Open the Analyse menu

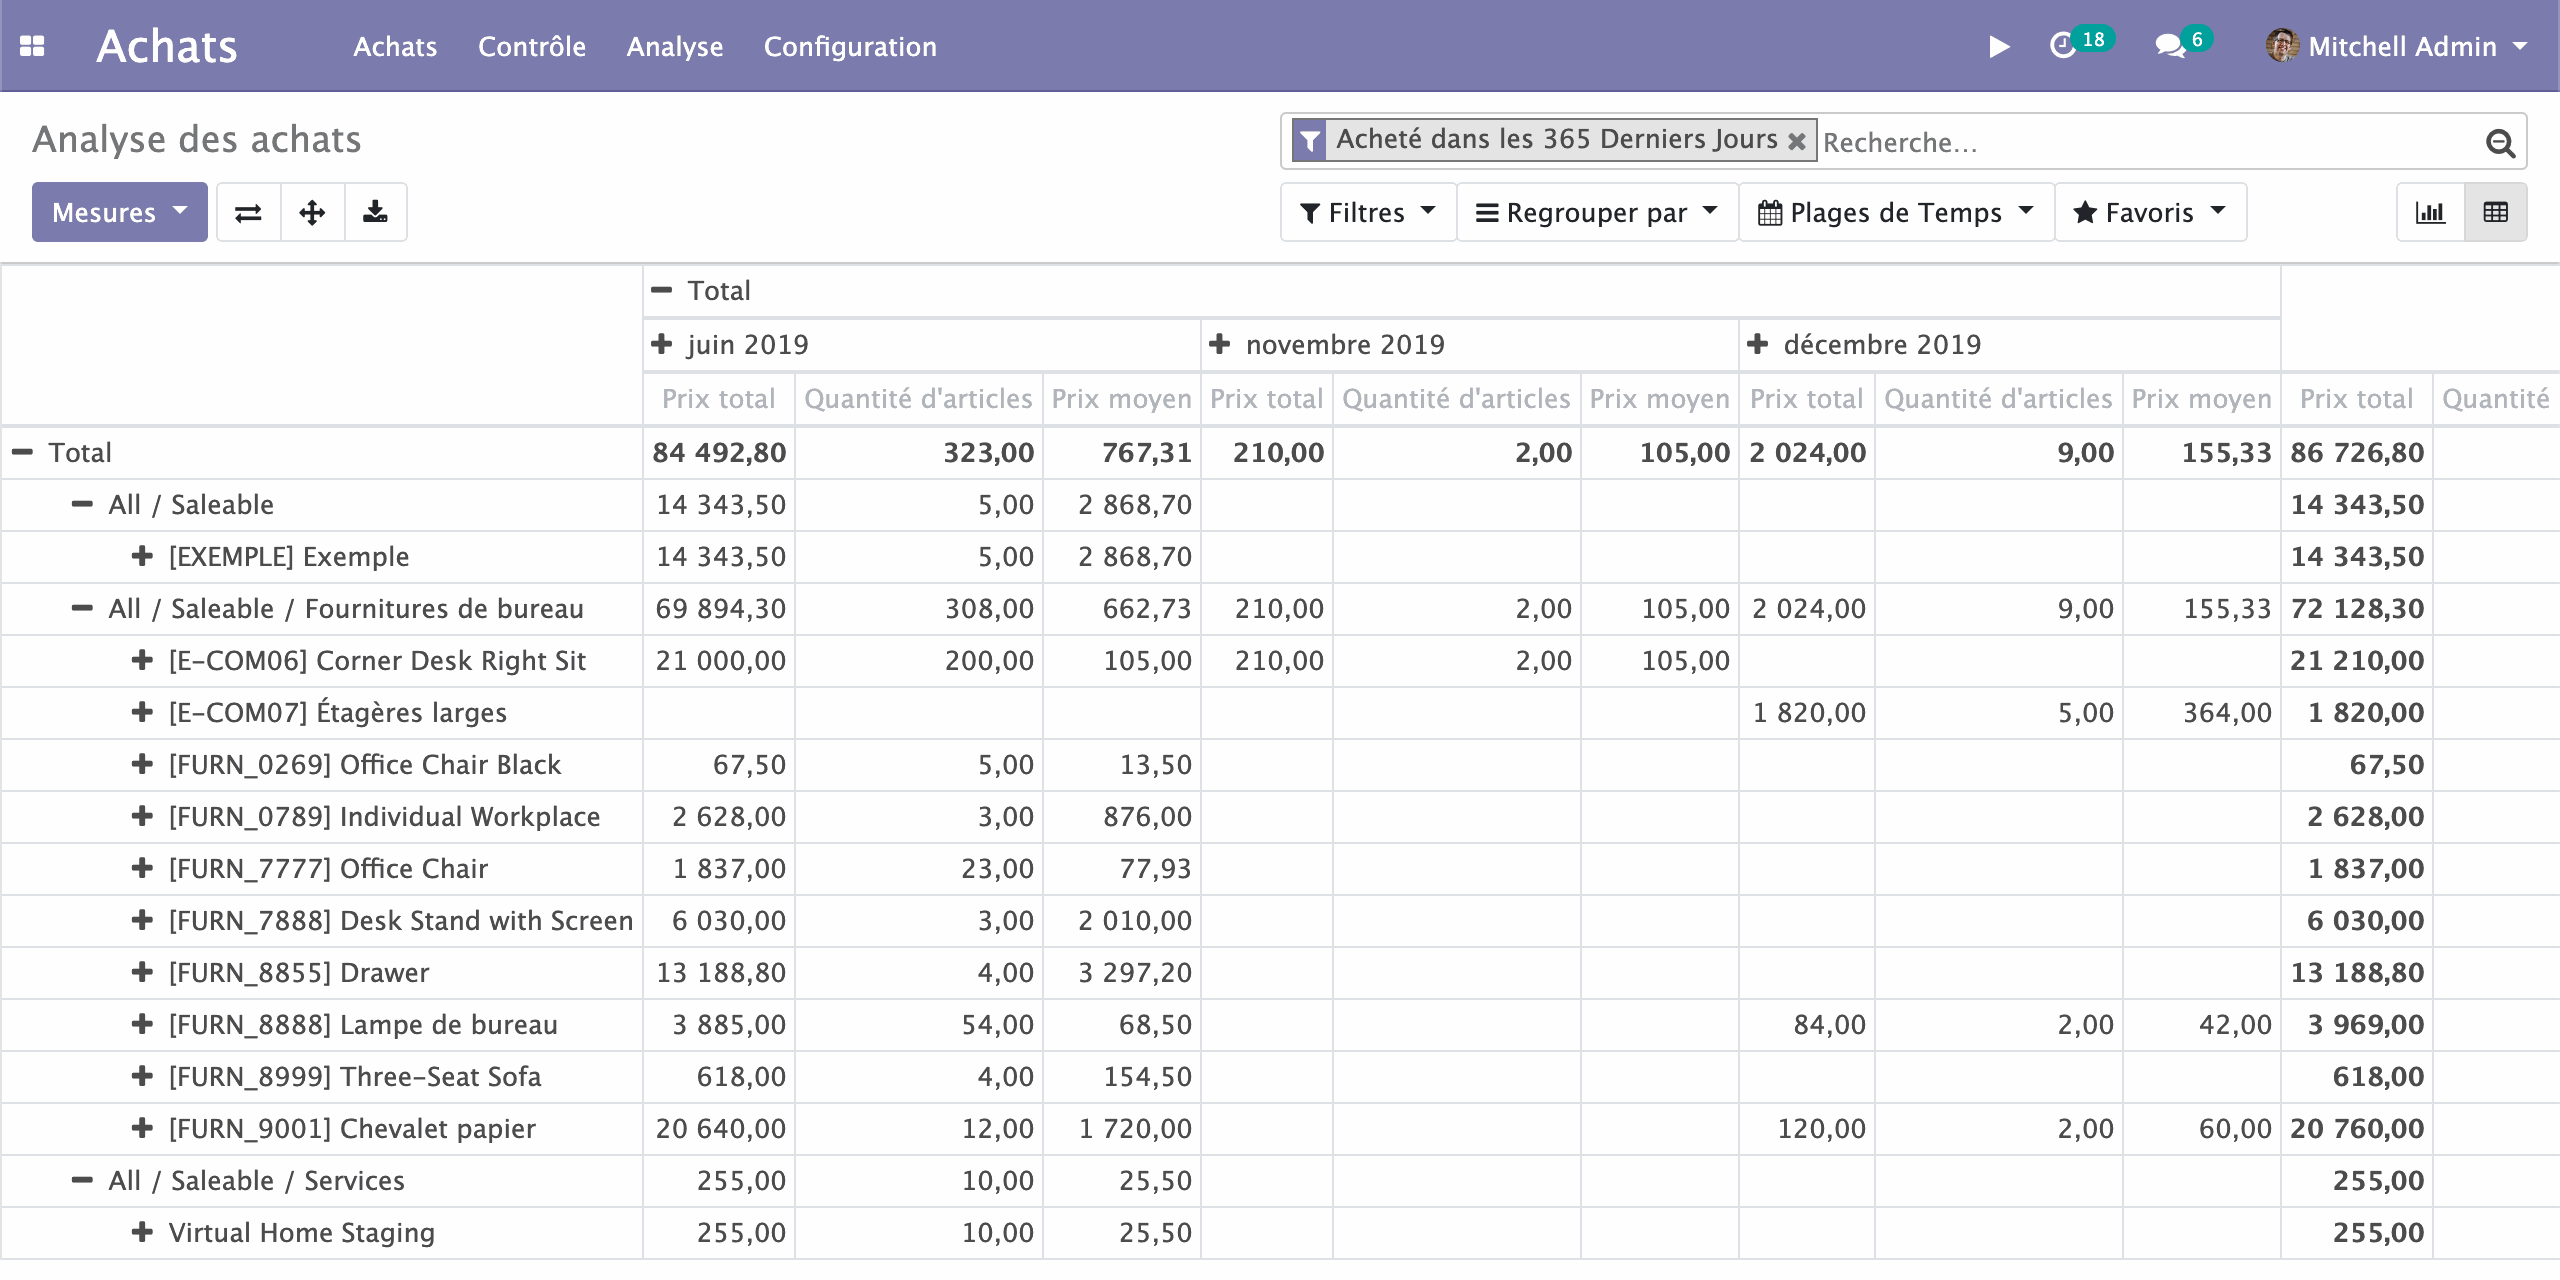click(674, 46)
